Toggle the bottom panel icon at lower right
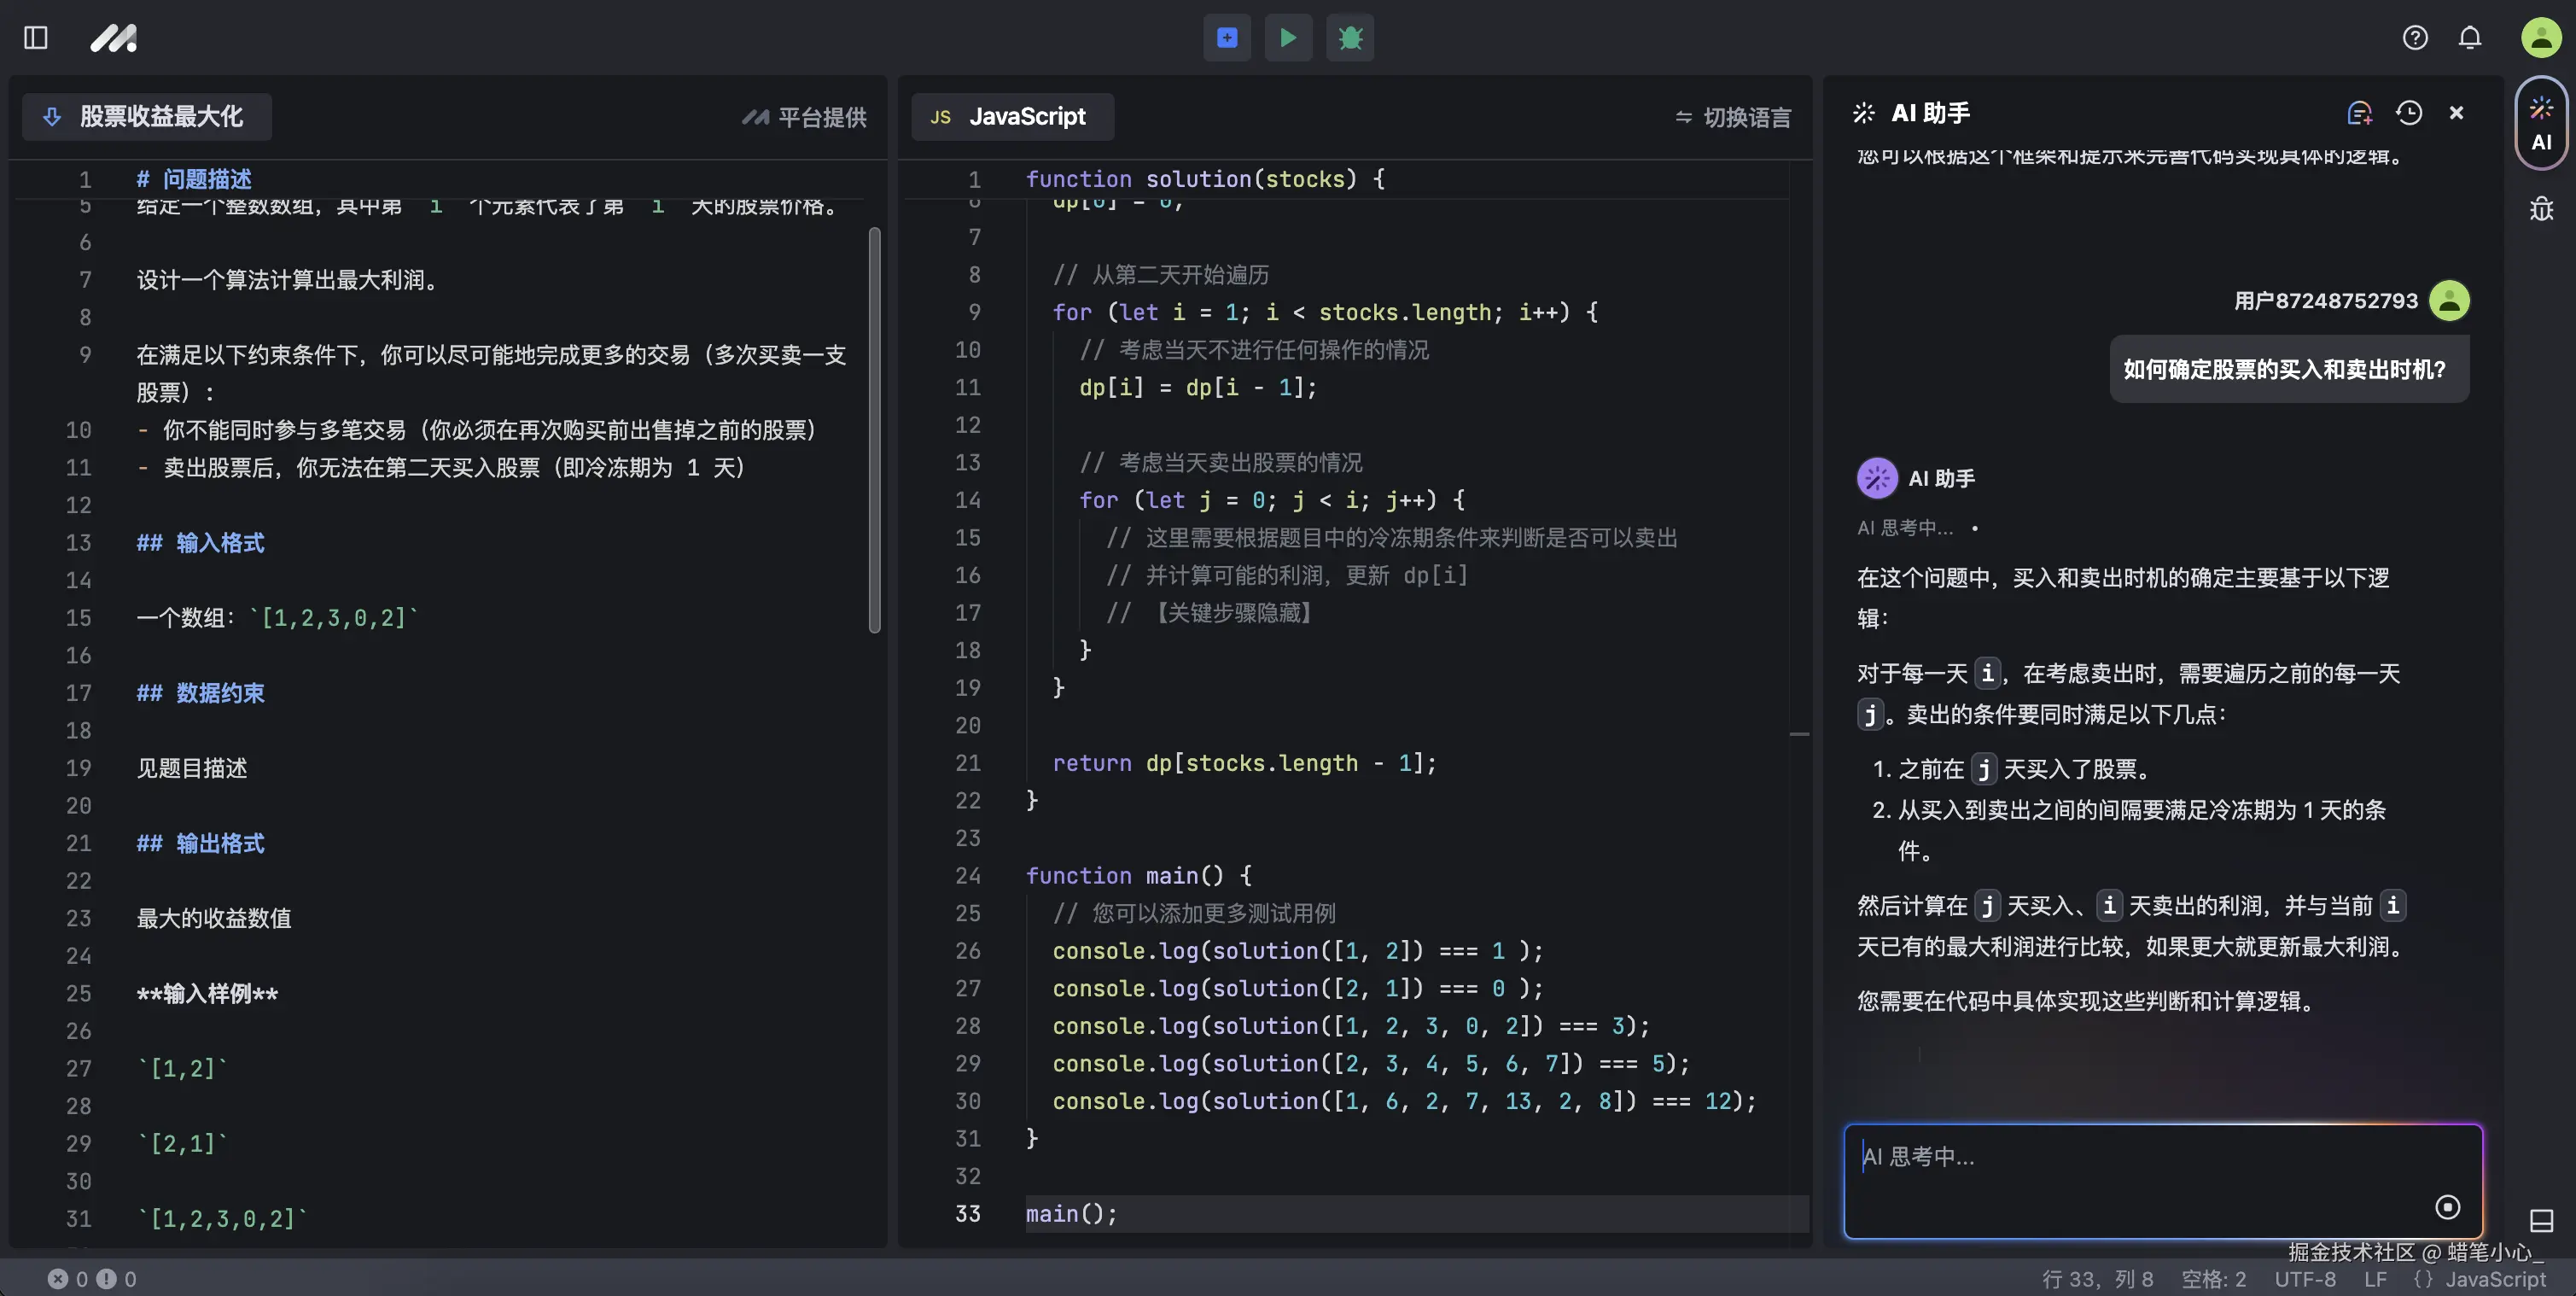Screen dimensions: 2576x1296 point(2541,1221)
